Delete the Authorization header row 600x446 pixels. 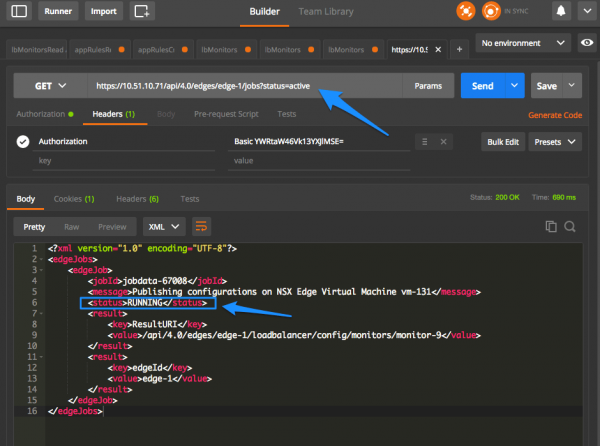(x=443, y=142)
